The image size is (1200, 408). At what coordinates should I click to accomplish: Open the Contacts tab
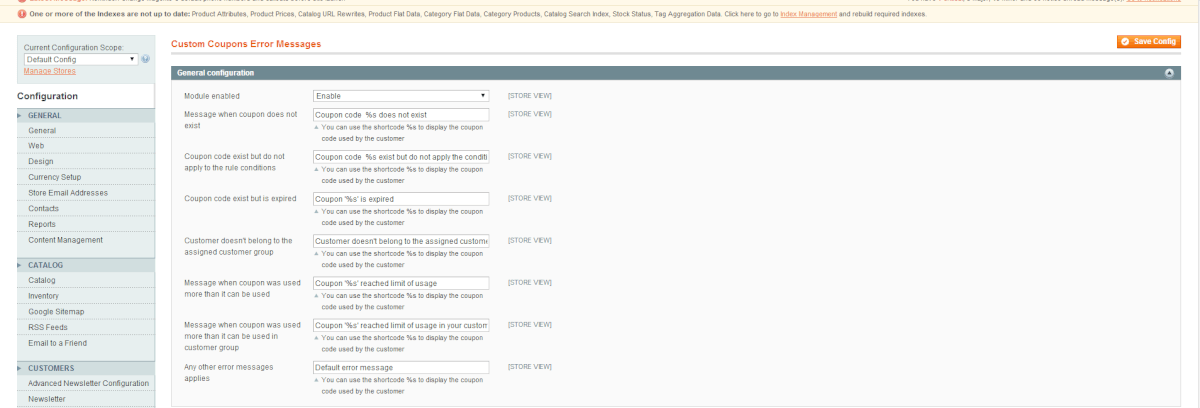[85, 208]
